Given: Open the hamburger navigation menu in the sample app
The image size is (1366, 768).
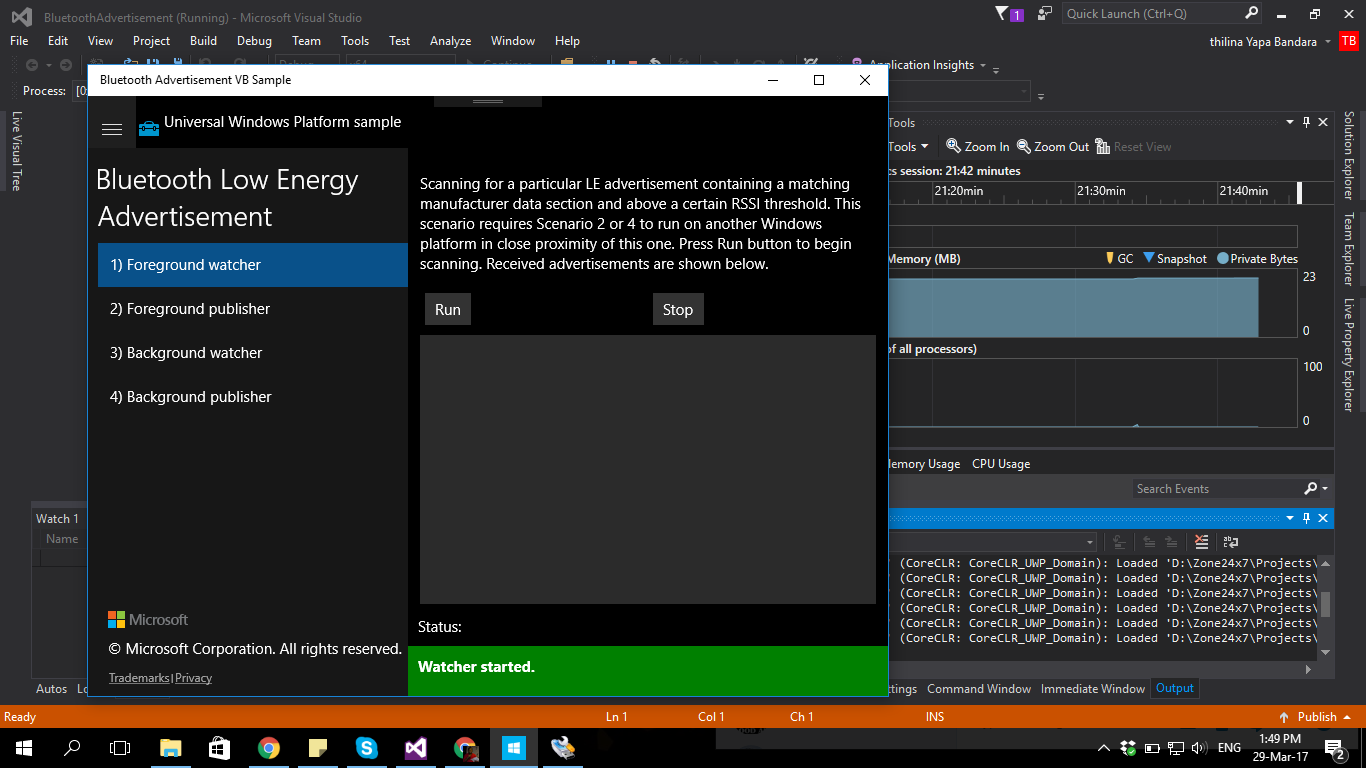Looking at the screenshot, I should 112,129.
